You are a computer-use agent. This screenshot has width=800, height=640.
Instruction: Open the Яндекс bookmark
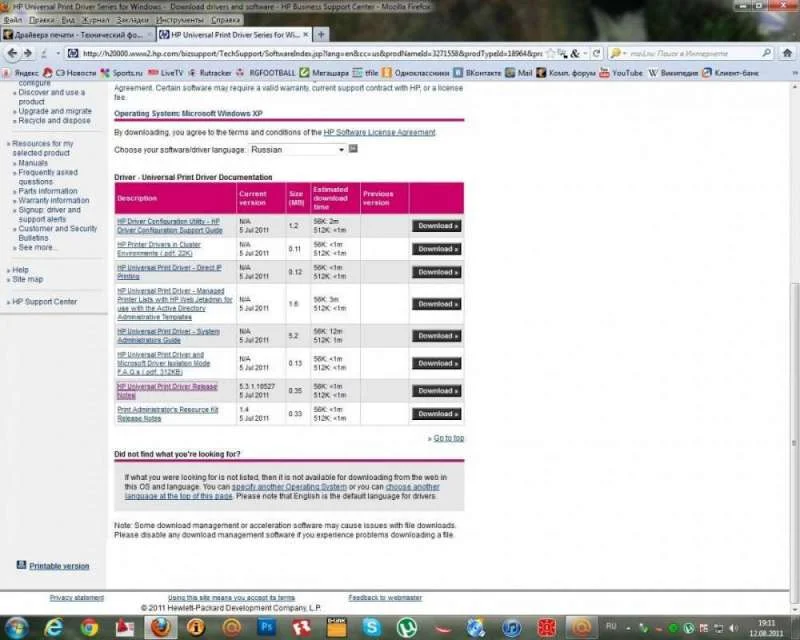[20, 73]
